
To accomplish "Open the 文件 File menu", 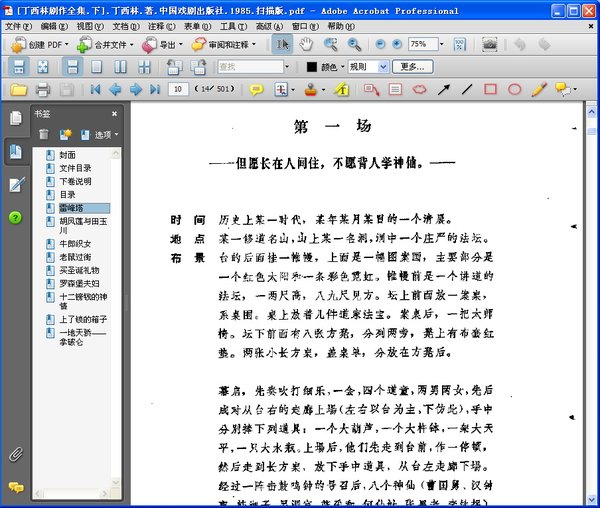I will tap(18, 26).
